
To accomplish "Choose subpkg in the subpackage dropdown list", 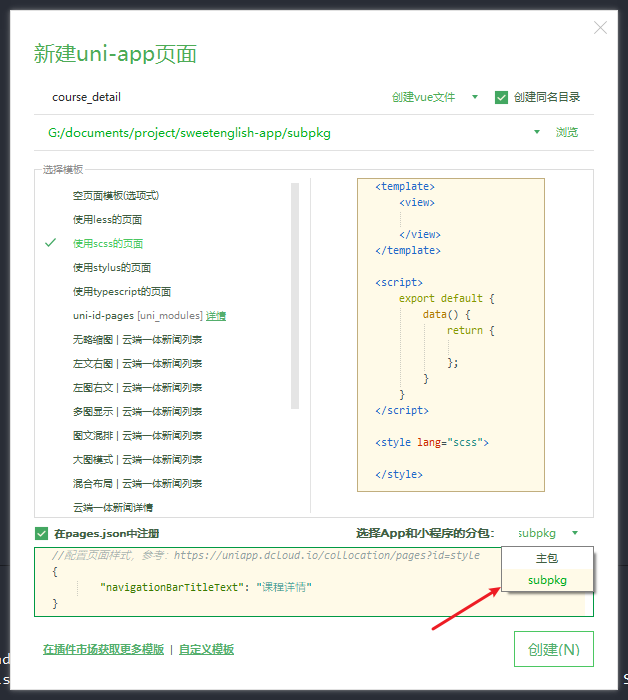I will [547, 580].
